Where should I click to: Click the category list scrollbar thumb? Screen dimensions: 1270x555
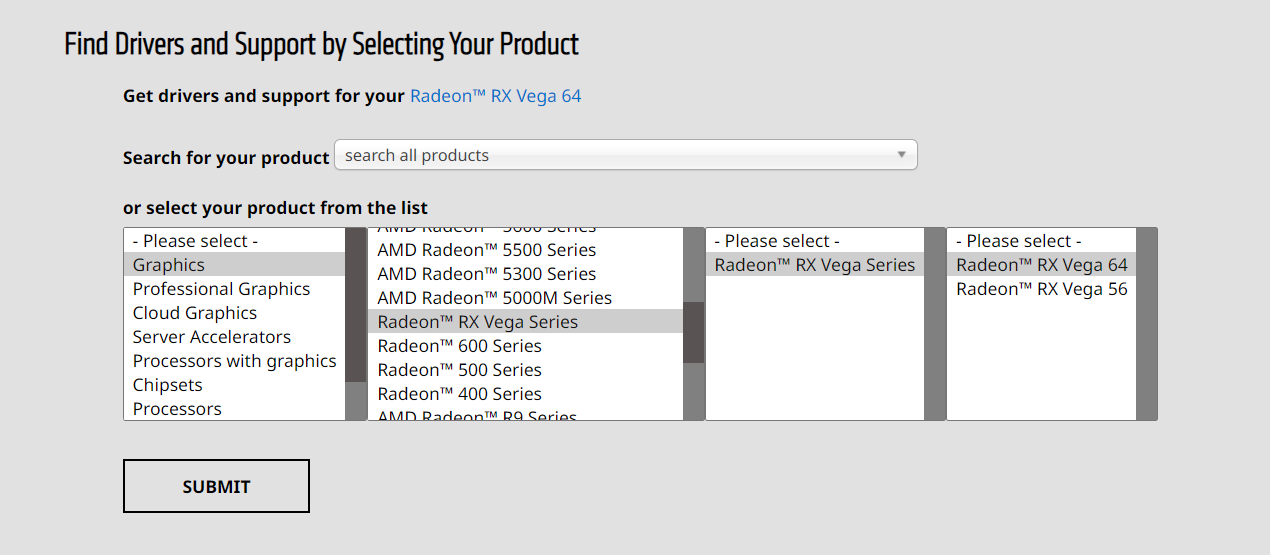click(x=355, y=305)
